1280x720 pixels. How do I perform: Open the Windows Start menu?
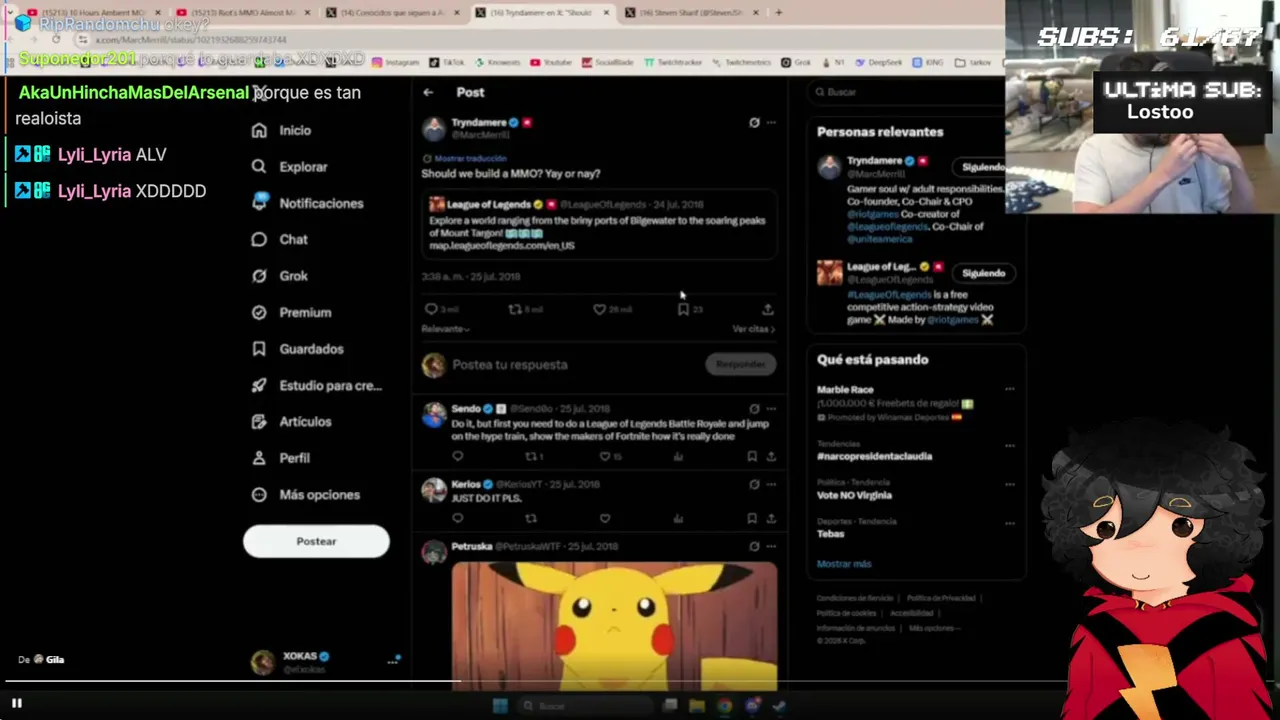point(500,706)
